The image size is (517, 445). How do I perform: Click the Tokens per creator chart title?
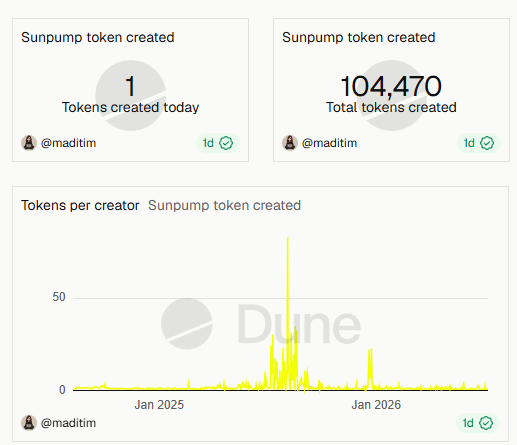coord(80,205)
